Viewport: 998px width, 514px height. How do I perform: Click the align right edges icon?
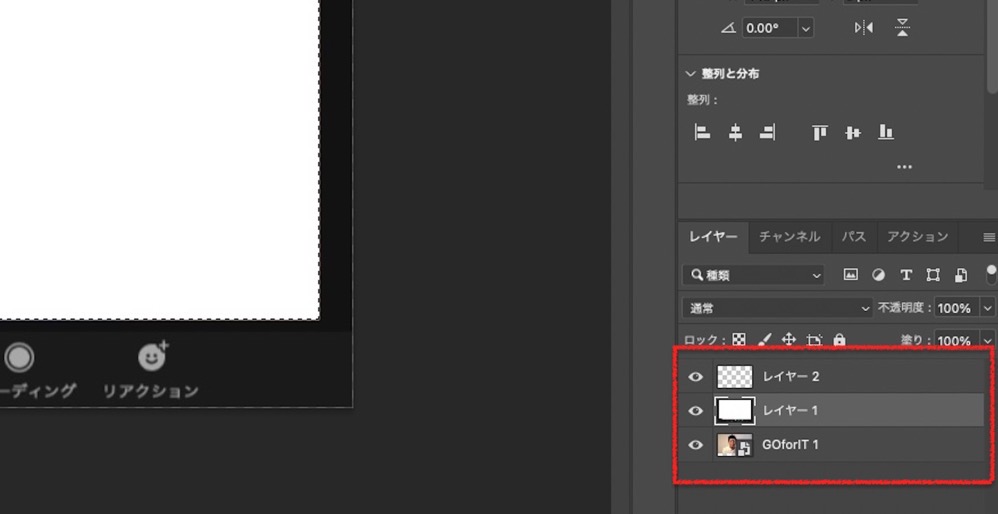coord(768,132)
